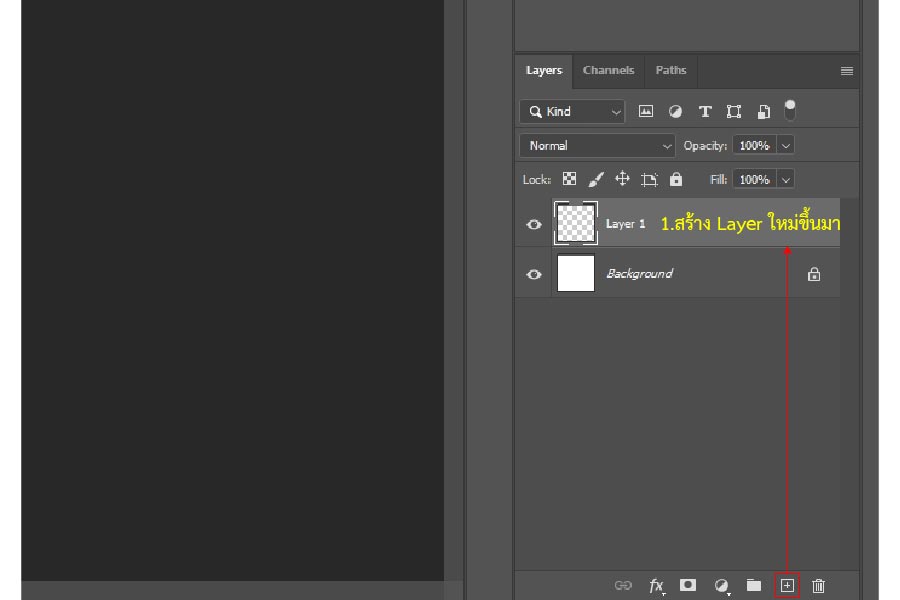Open the Kind filter dropdown
Viewport: 900px width, 600px height.
[x=572, y=111]
